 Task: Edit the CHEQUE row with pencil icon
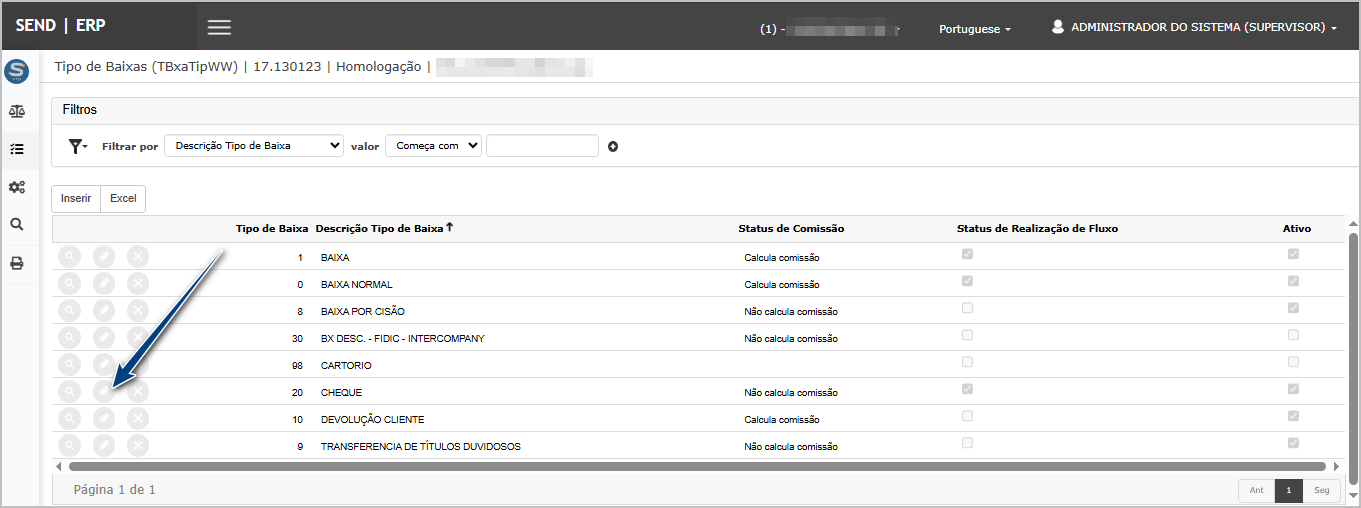[104, 392]
